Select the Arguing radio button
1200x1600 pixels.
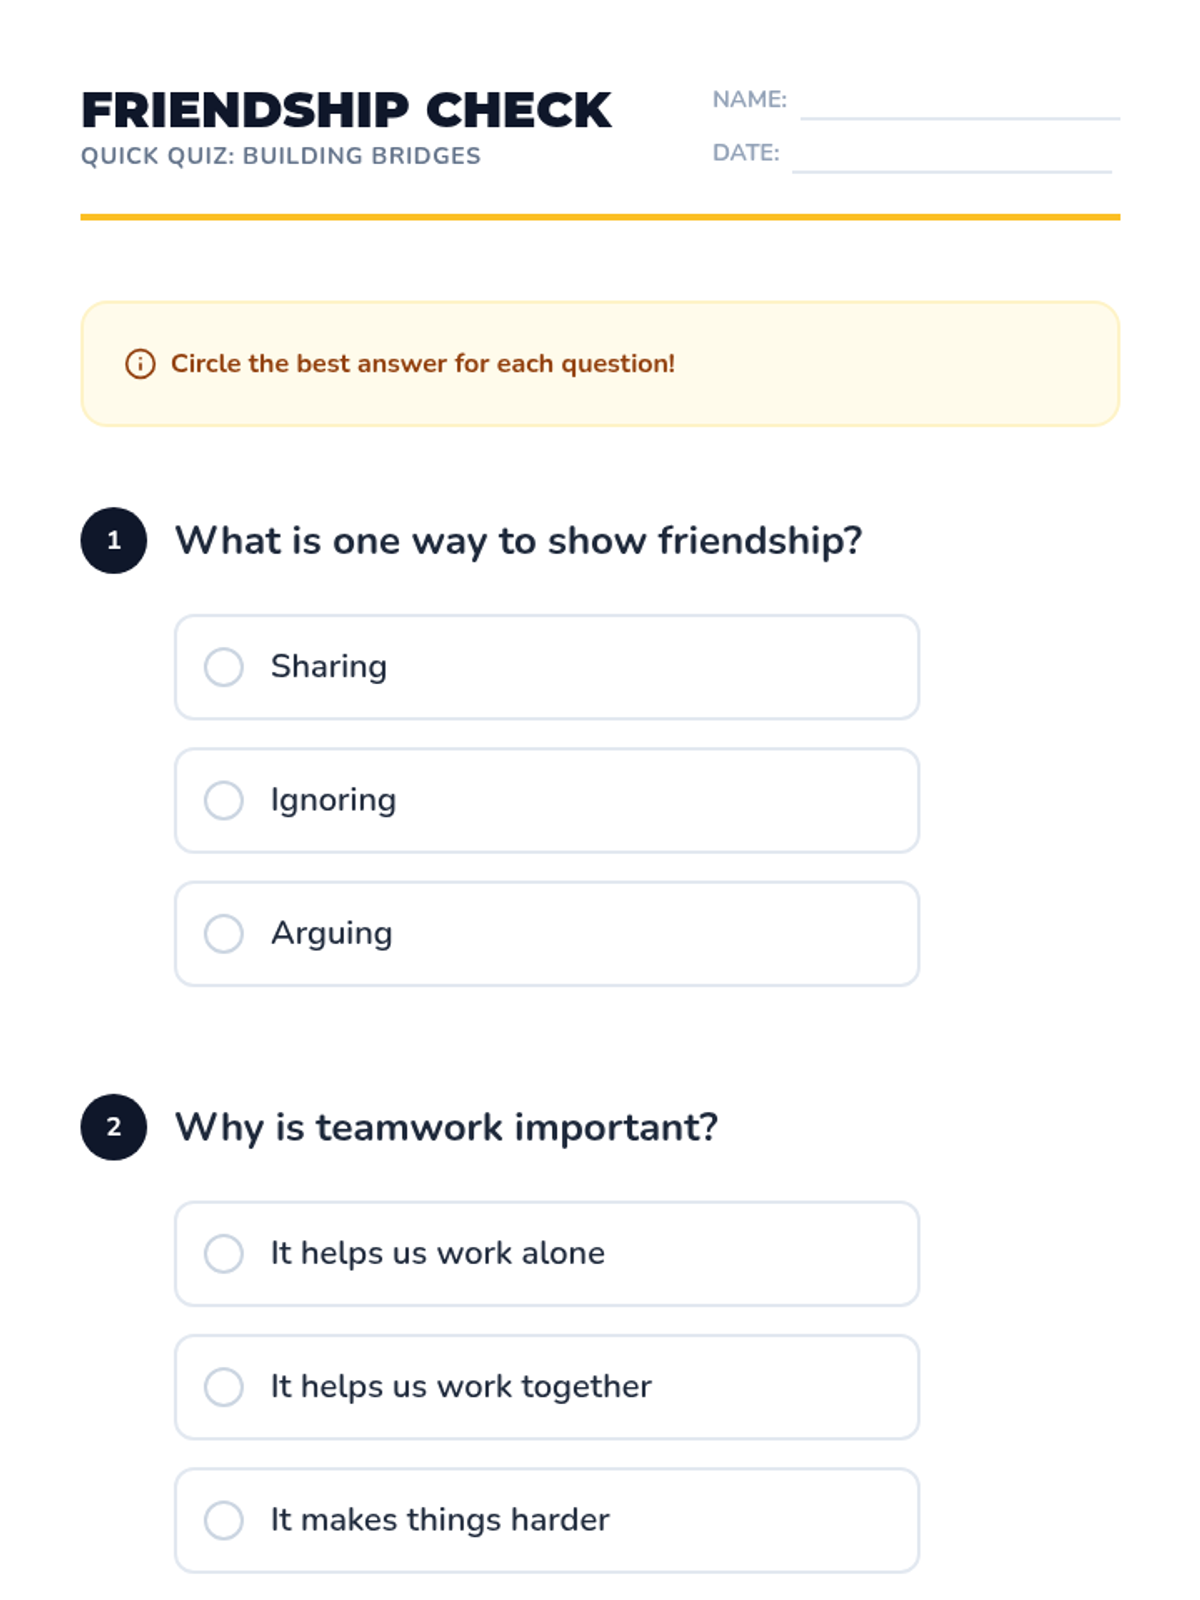coord(224,933)
